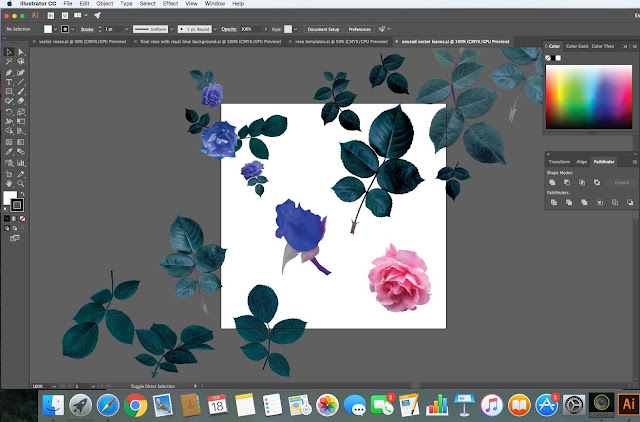Viewport: 640px width, 422px height.
Task: Activate the Blend tool
Action: [21, 152]
